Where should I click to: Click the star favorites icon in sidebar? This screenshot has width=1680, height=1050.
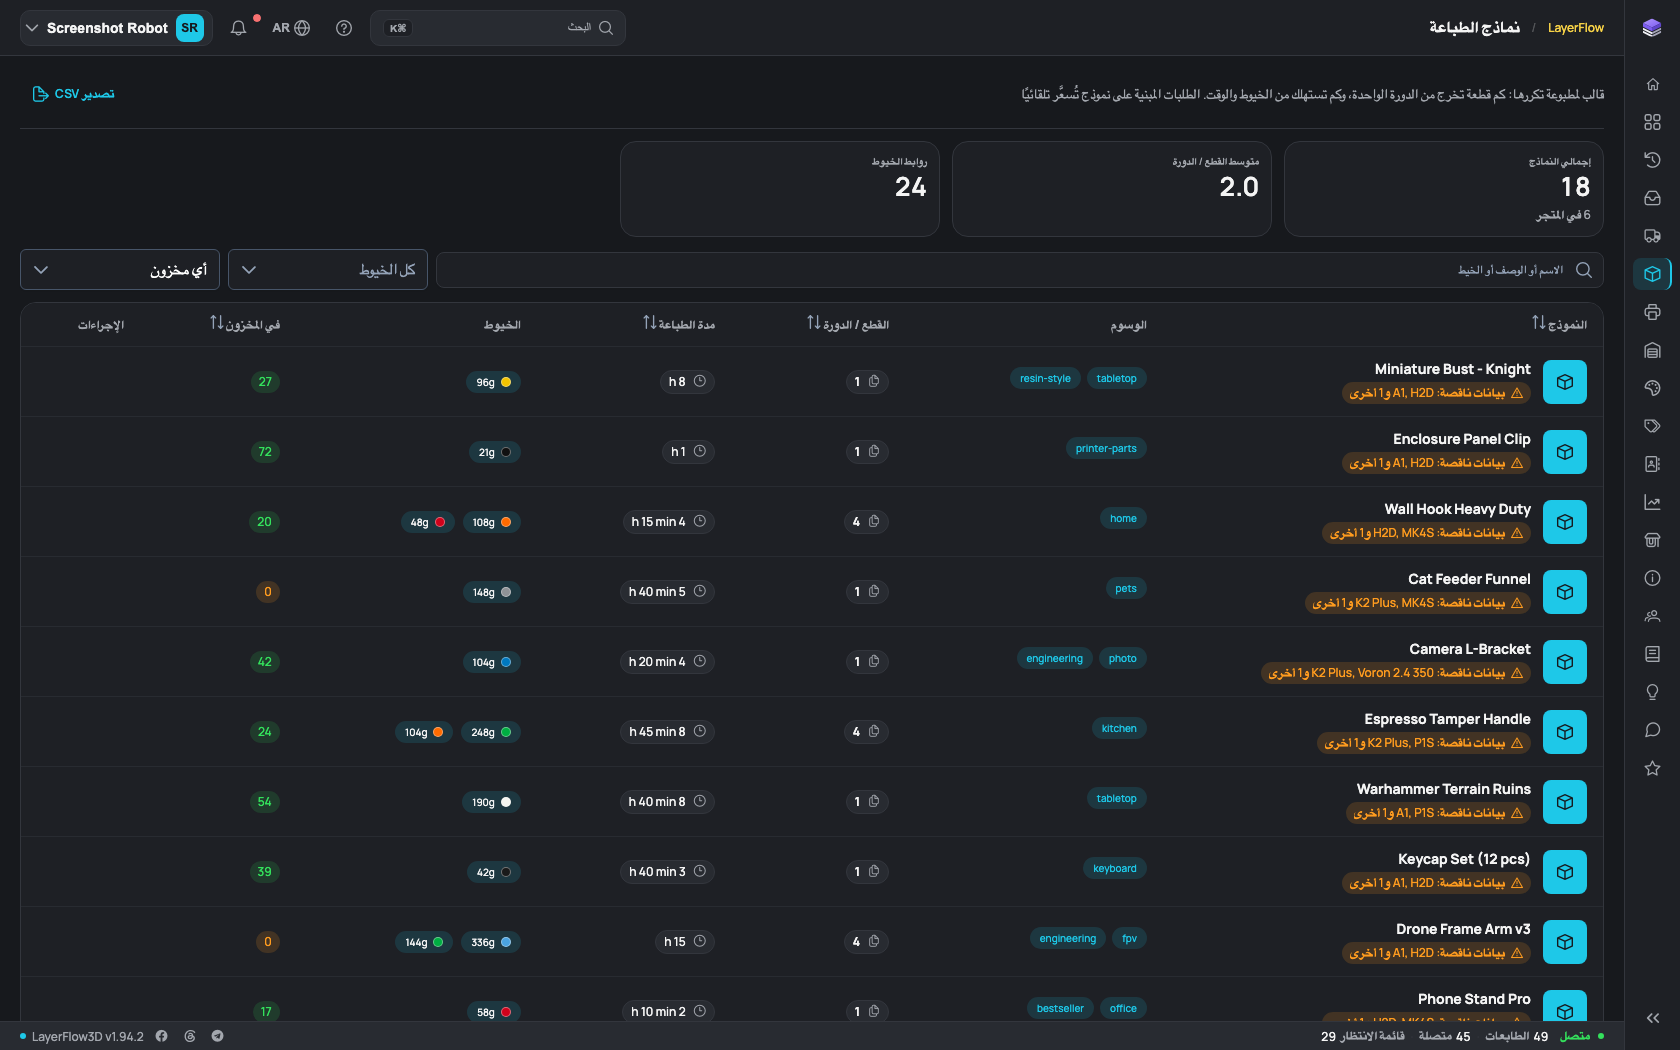point(1652,768)
